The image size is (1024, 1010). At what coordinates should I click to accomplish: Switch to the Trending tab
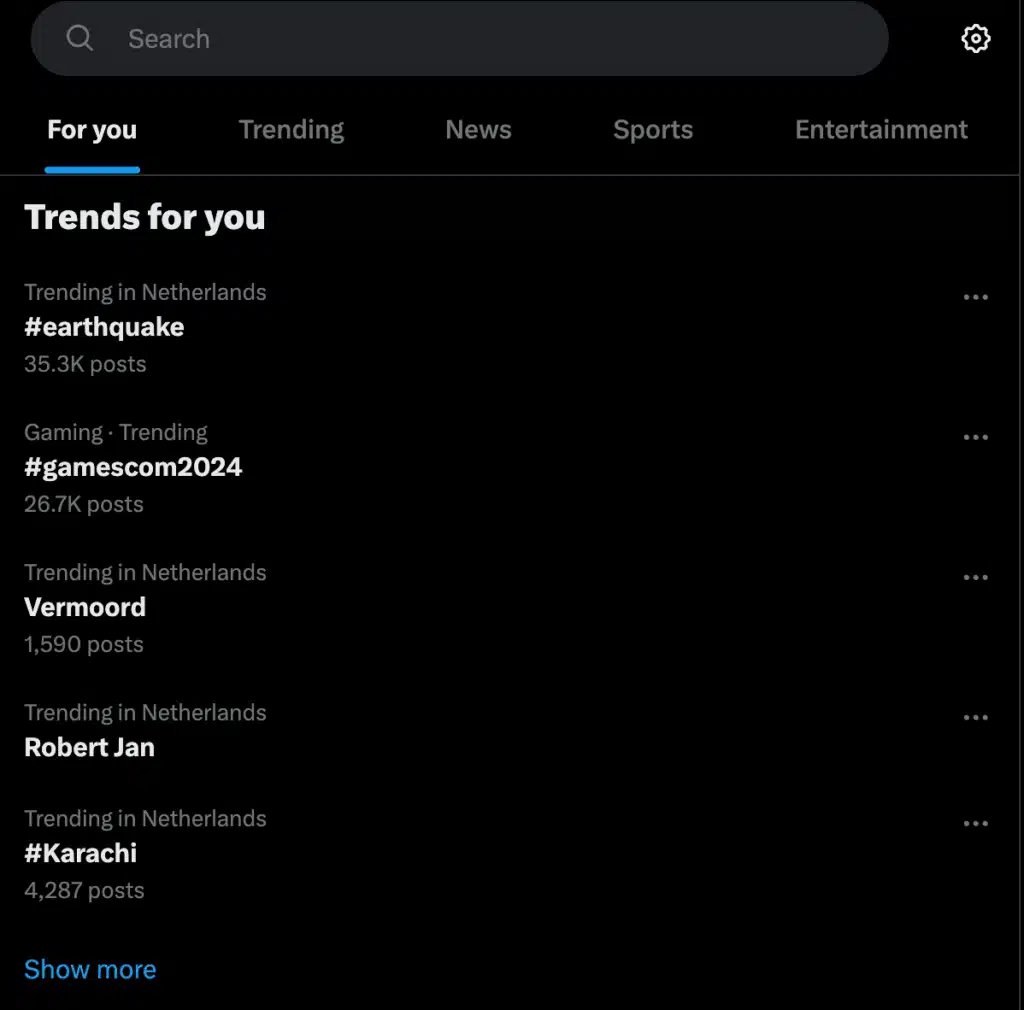point(291,129)
